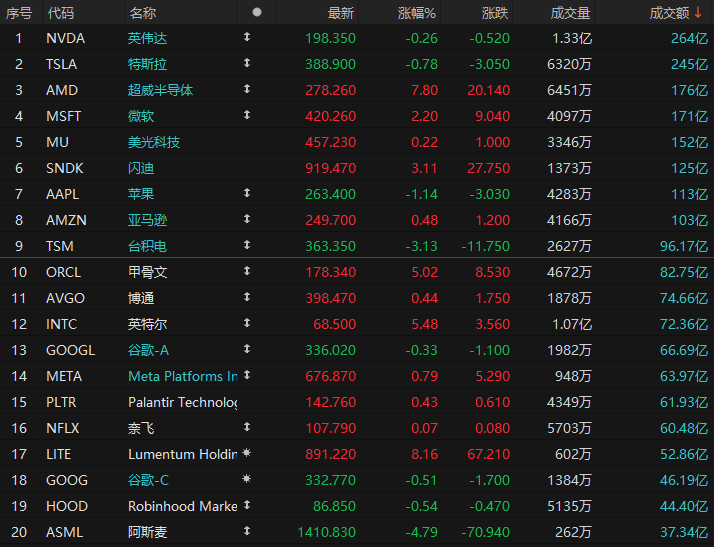Viewport: 714px width, 547px height.
Task: Select the PLTR ticker code
Action: (61, 402)
